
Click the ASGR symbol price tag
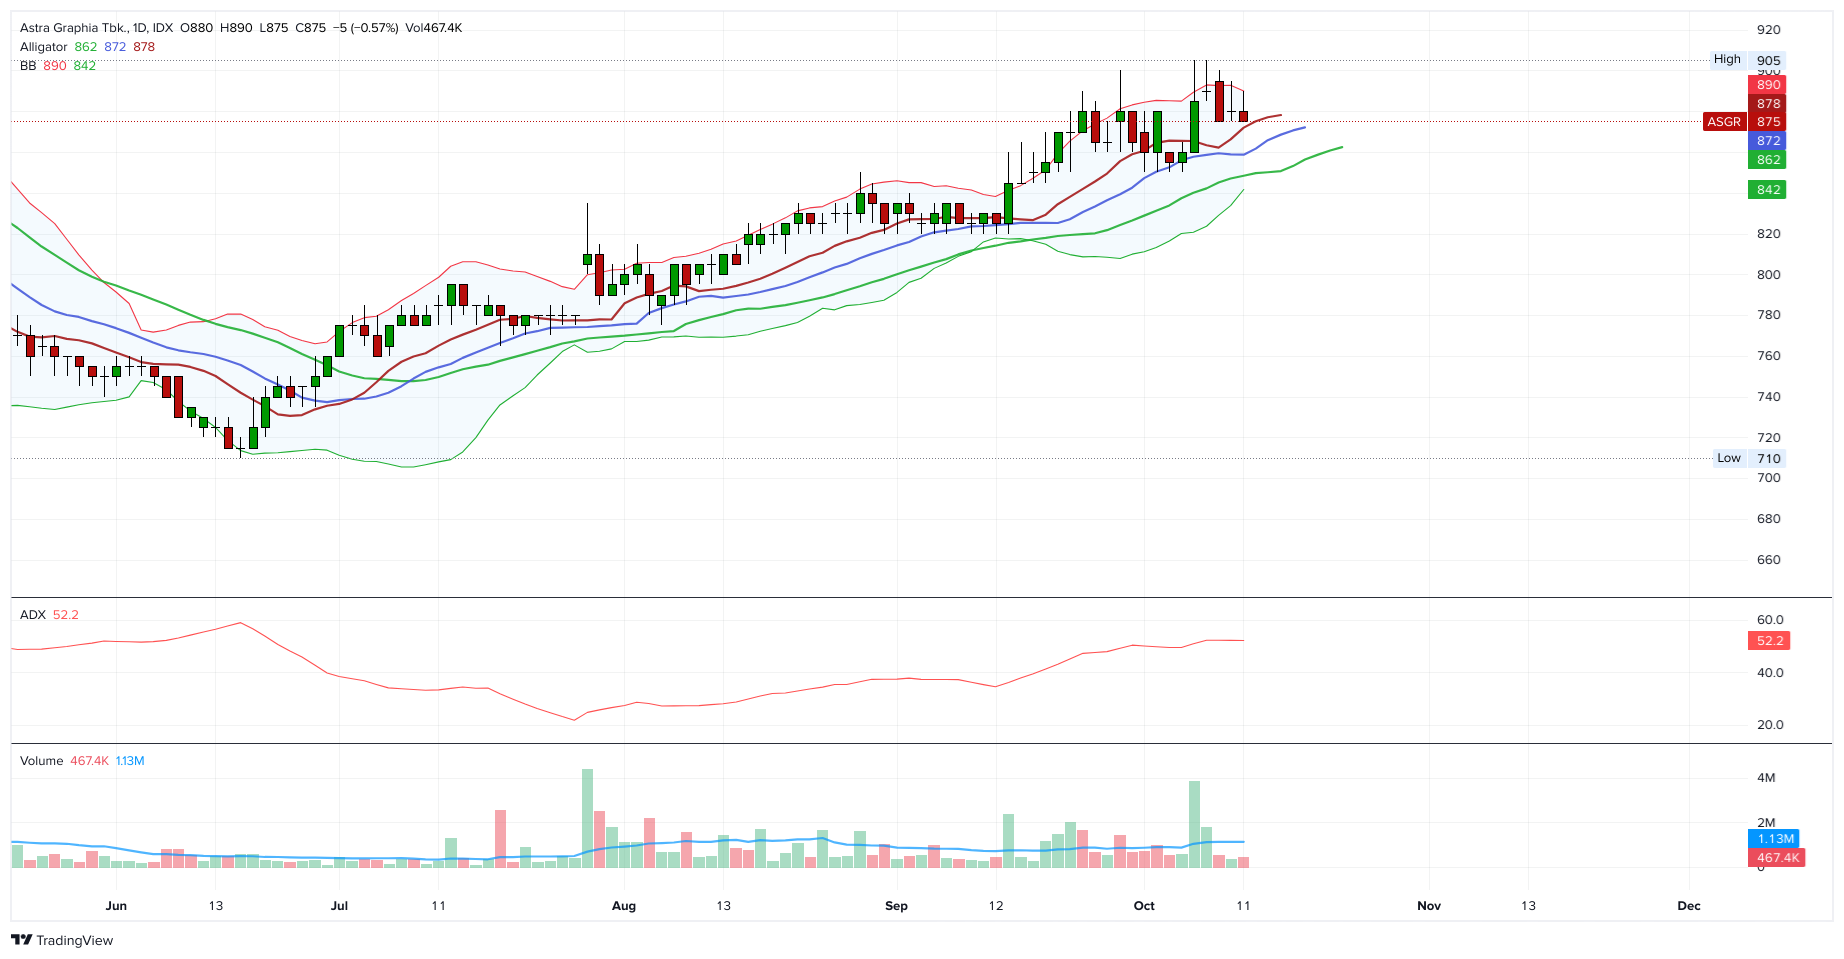[1724, 122]
